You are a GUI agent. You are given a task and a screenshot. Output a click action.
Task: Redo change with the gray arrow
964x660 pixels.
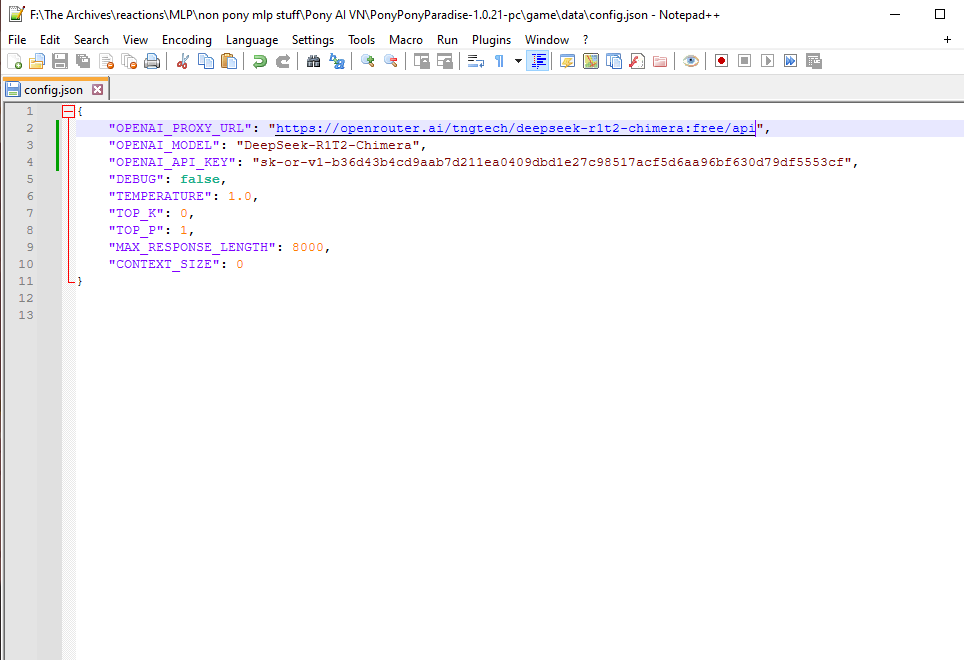[283, 61]
